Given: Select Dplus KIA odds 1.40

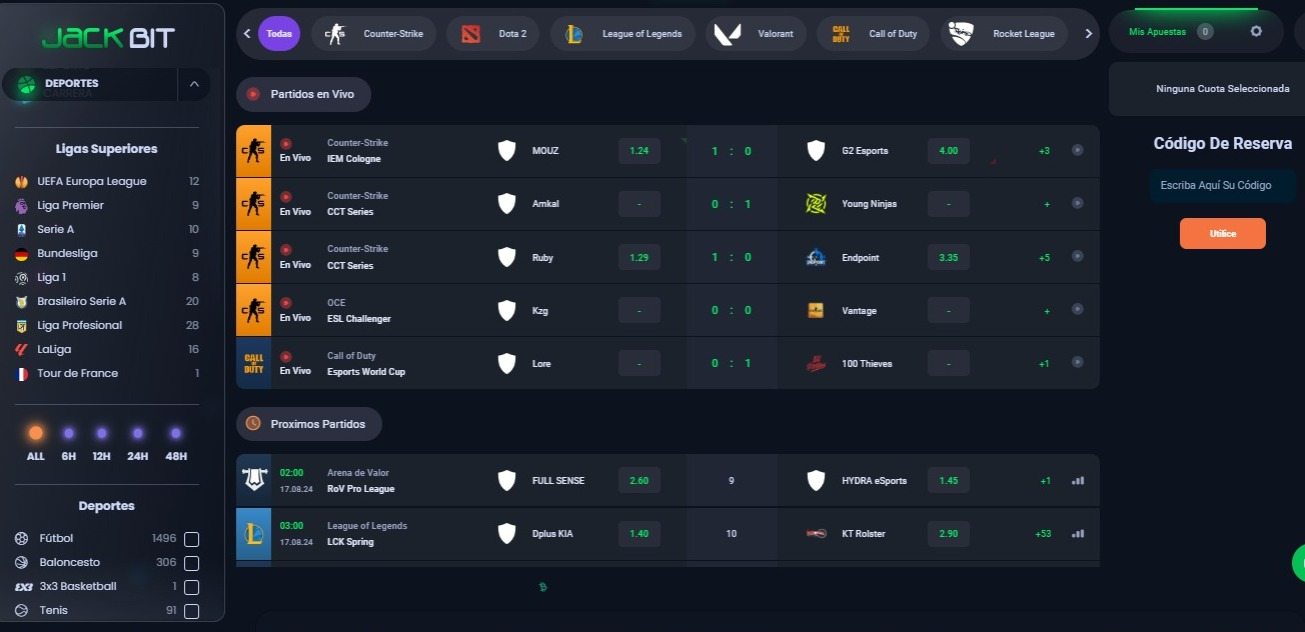Looking at the screenshot, I should 640,534.
